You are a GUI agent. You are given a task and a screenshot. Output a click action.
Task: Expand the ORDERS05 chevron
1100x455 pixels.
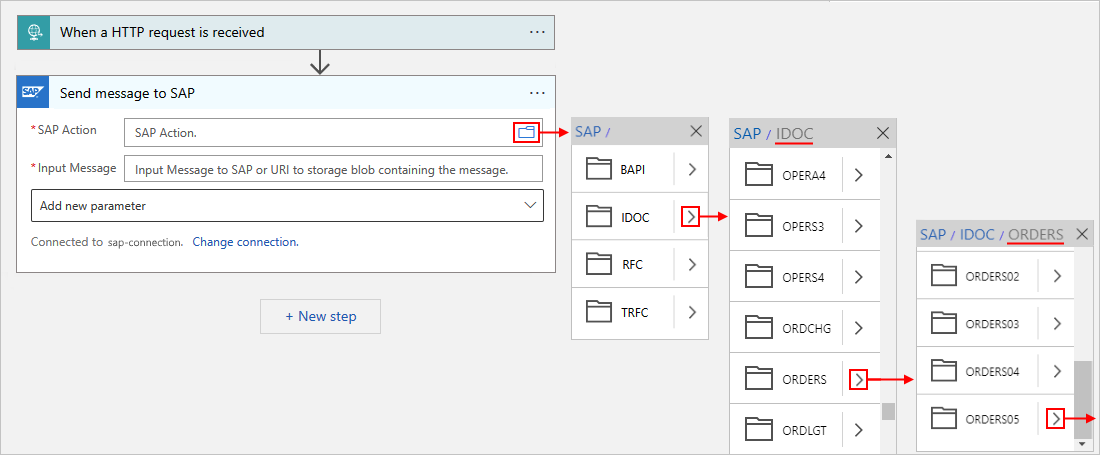(1056, 419)
